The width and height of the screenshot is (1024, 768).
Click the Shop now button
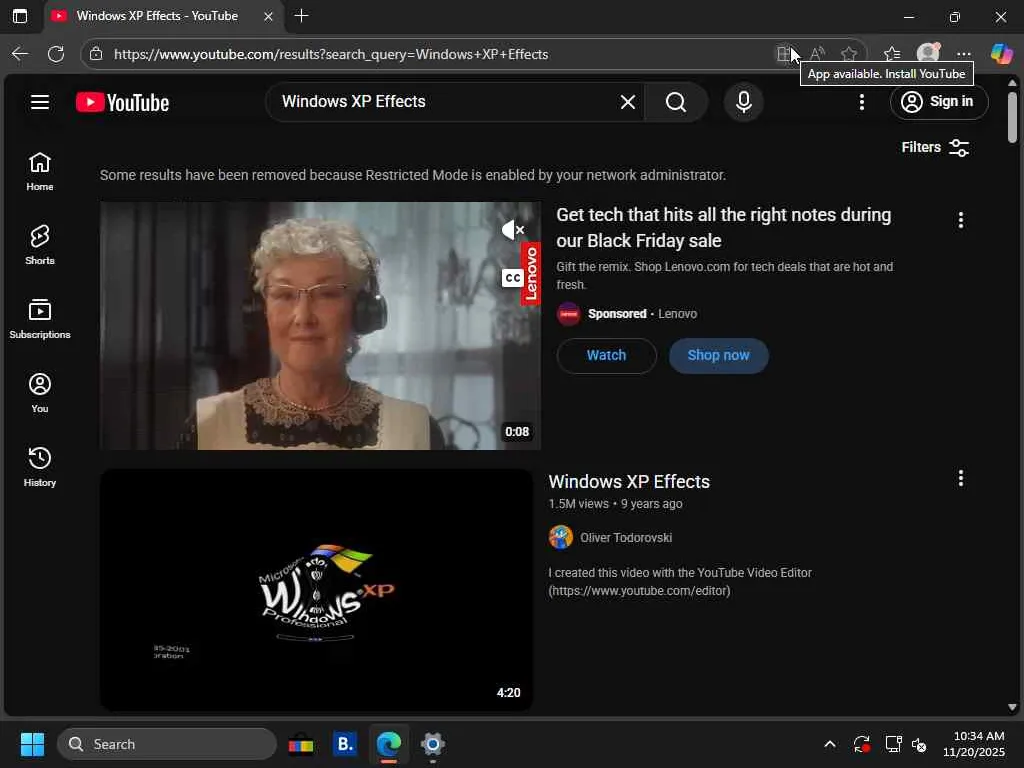[x=718, y=355]
